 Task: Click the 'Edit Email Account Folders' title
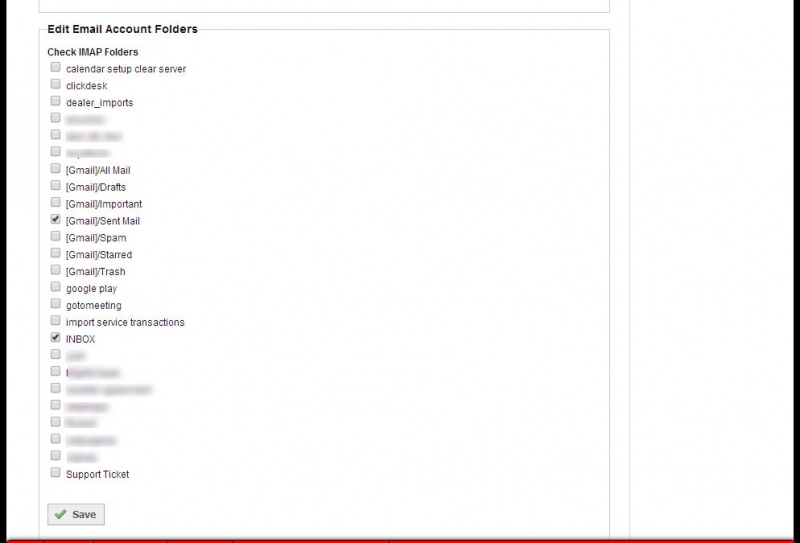[x=122, y=29]
